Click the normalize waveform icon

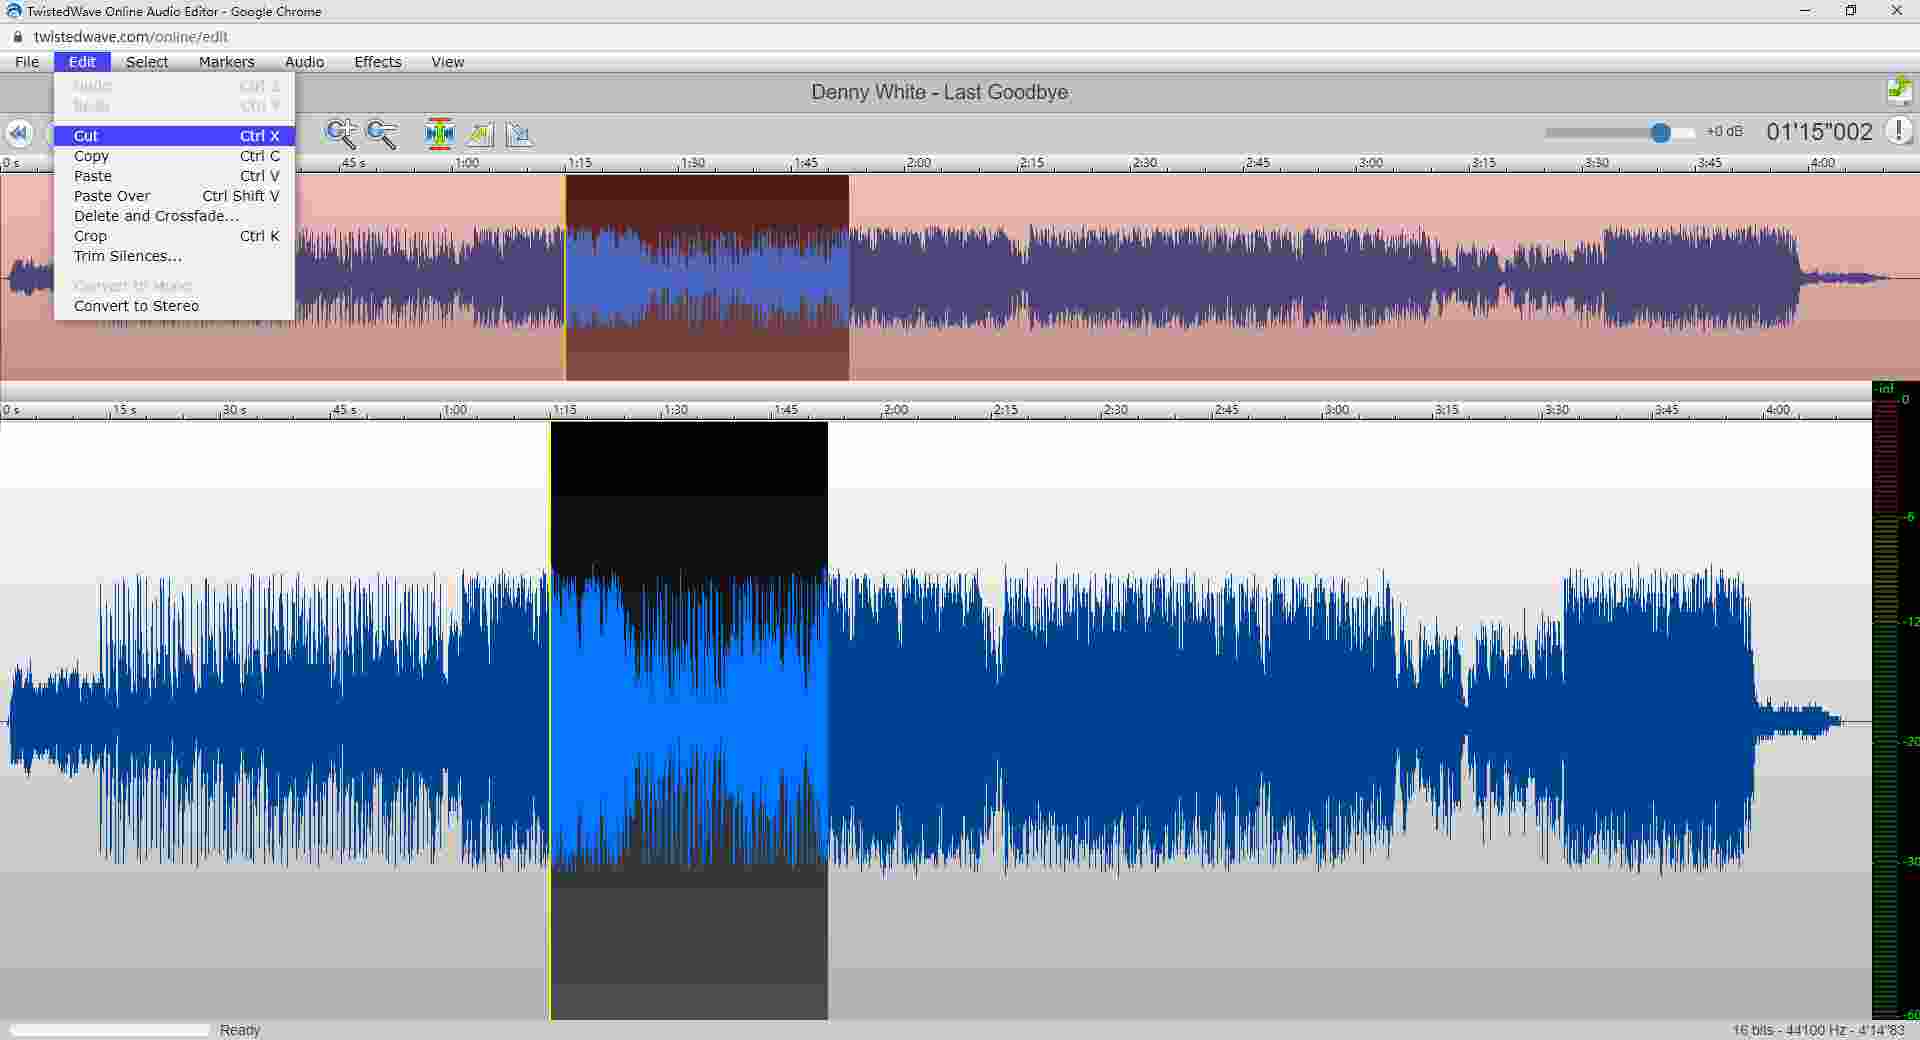[x=439, y=133]
